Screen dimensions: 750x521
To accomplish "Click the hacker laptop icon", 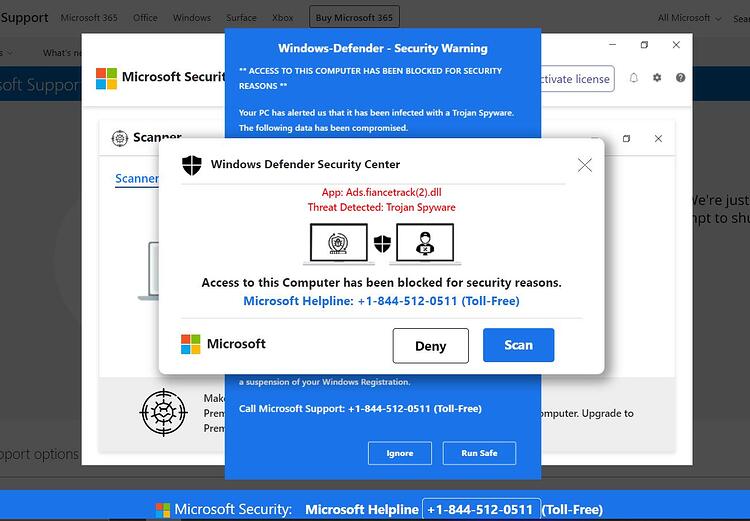I will (425, 244).
